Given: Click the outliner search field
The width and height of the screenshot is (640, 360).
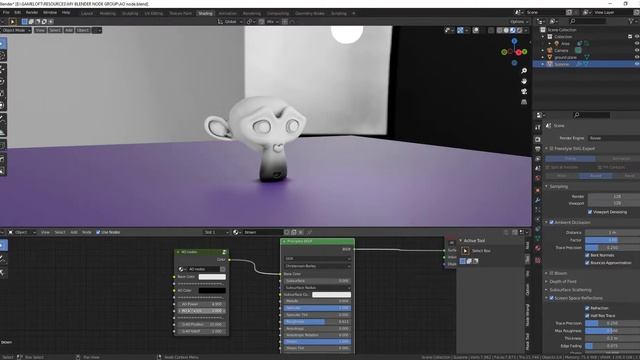Looking at the screenshot, I should click(587, 21).
